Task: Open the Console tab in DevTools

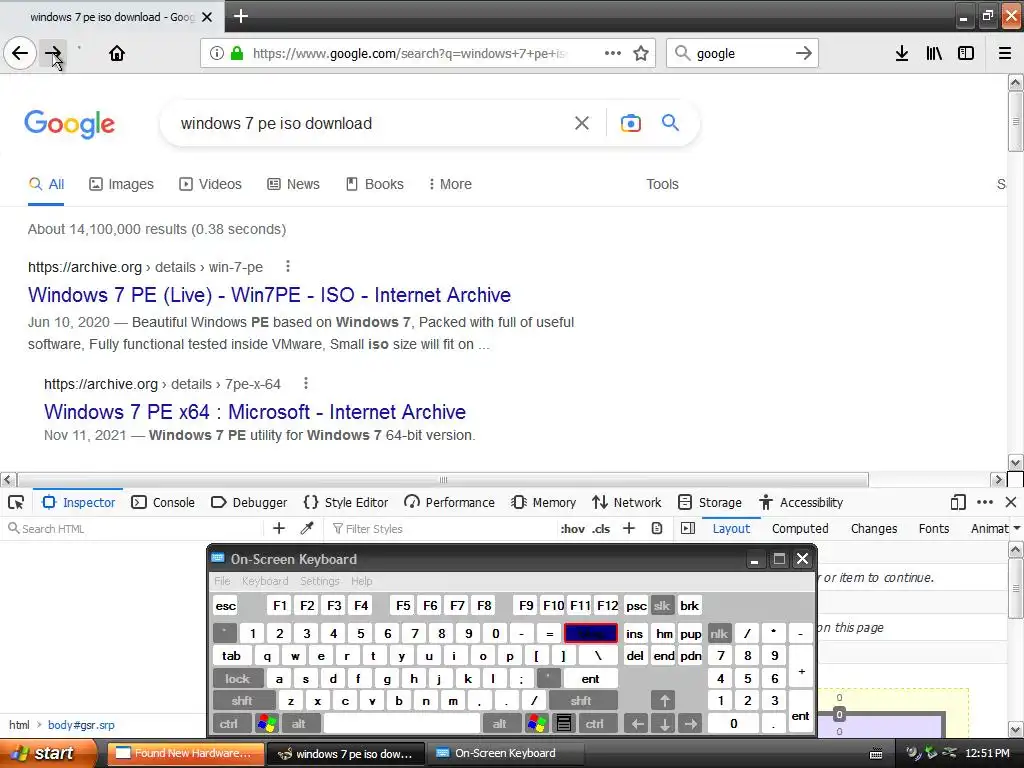Action: click(163, 502)
